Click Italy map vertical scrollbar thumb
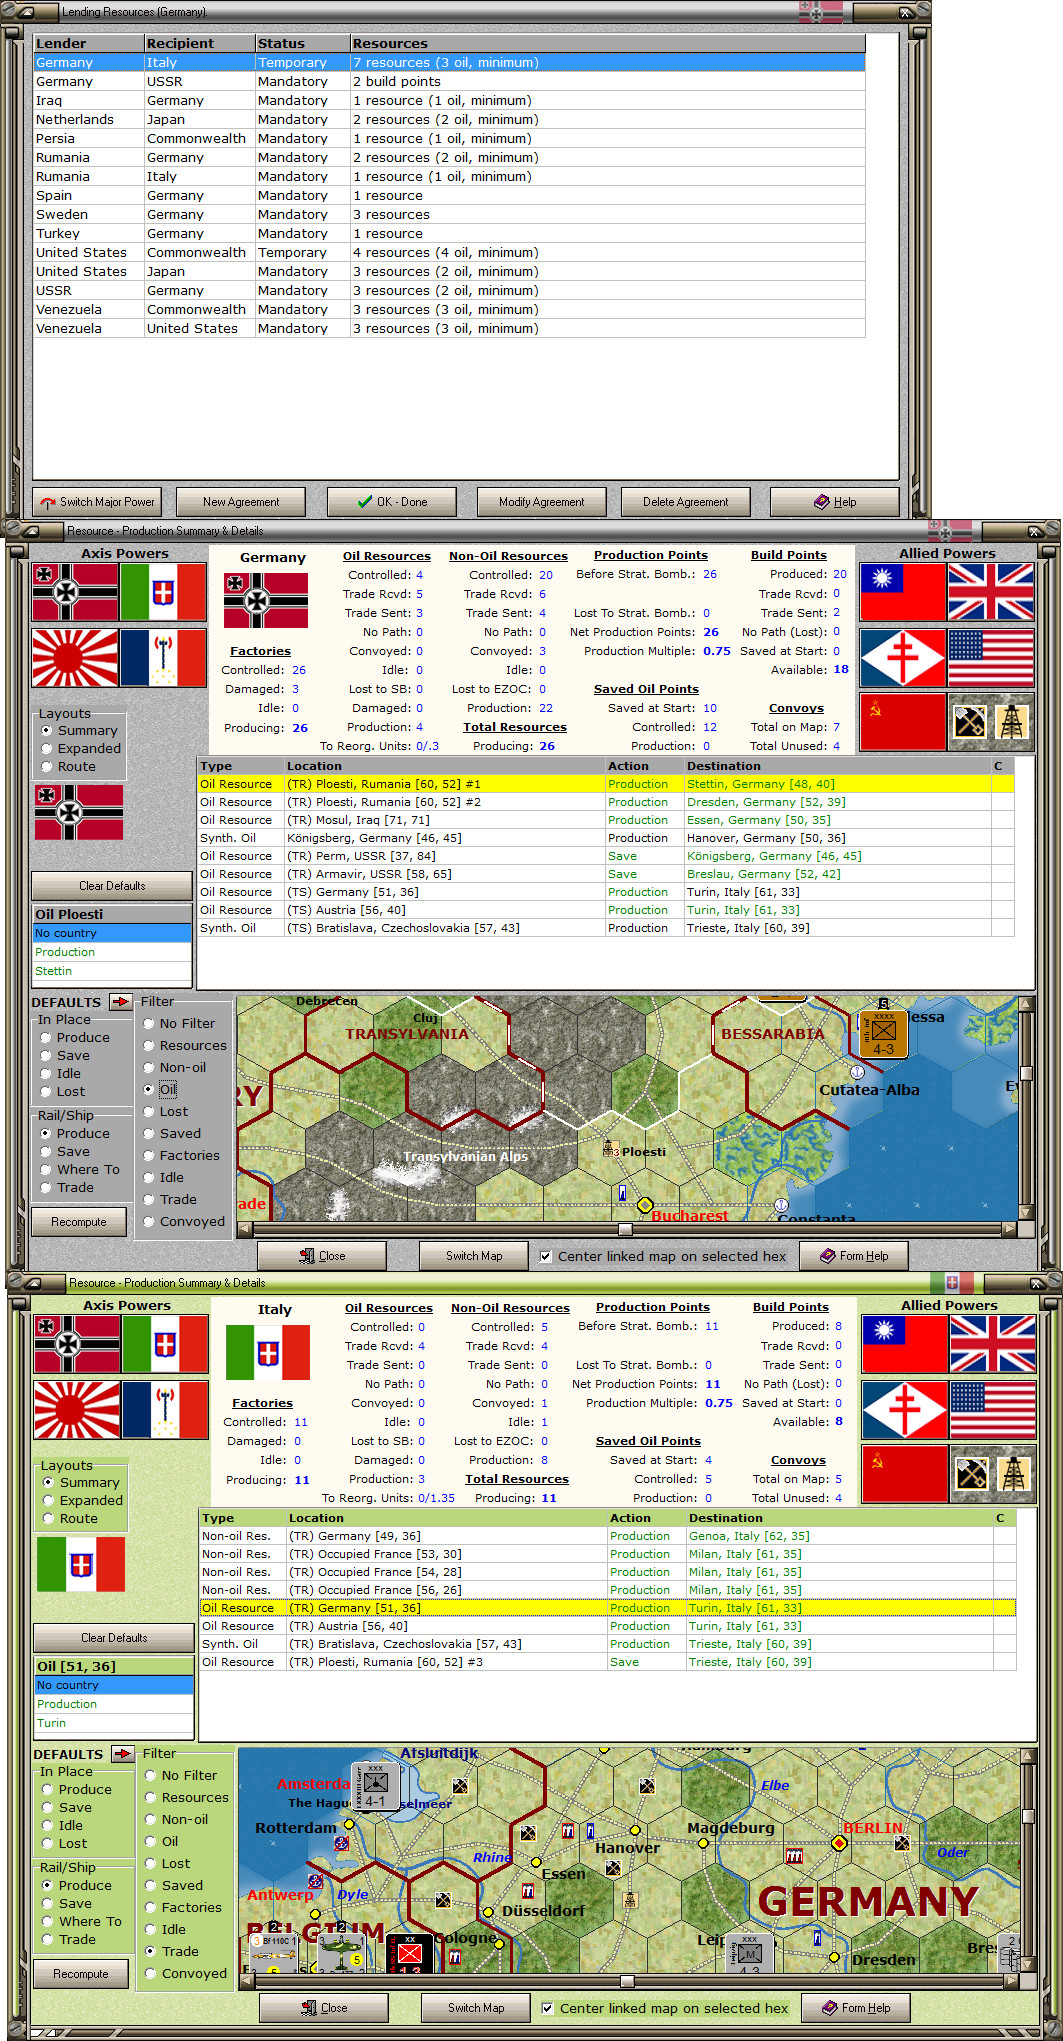Image resolution: width=1063 pixels, height=2041 pixels. point(1028,1816)
